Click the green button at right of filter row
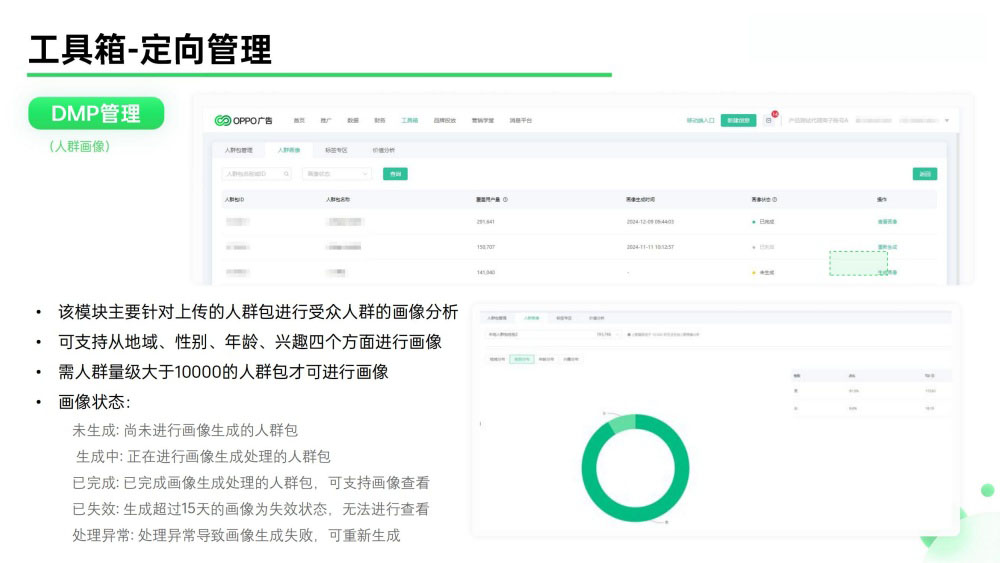 click(x=925, y=174)
